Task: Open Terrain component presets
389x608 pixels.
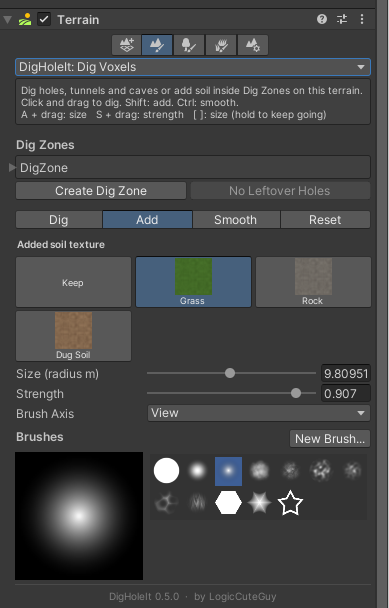Action: [342, 19]
